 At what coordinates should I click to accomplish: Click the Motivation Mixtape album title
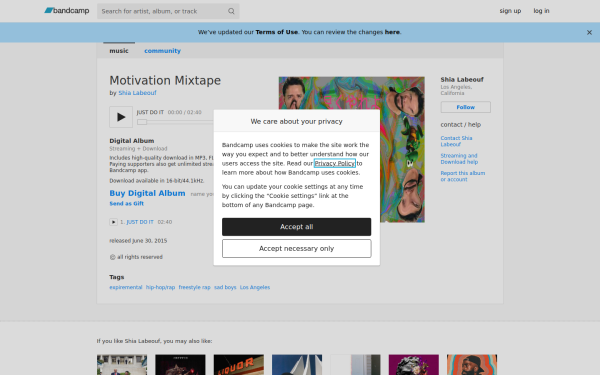[165, 80]
